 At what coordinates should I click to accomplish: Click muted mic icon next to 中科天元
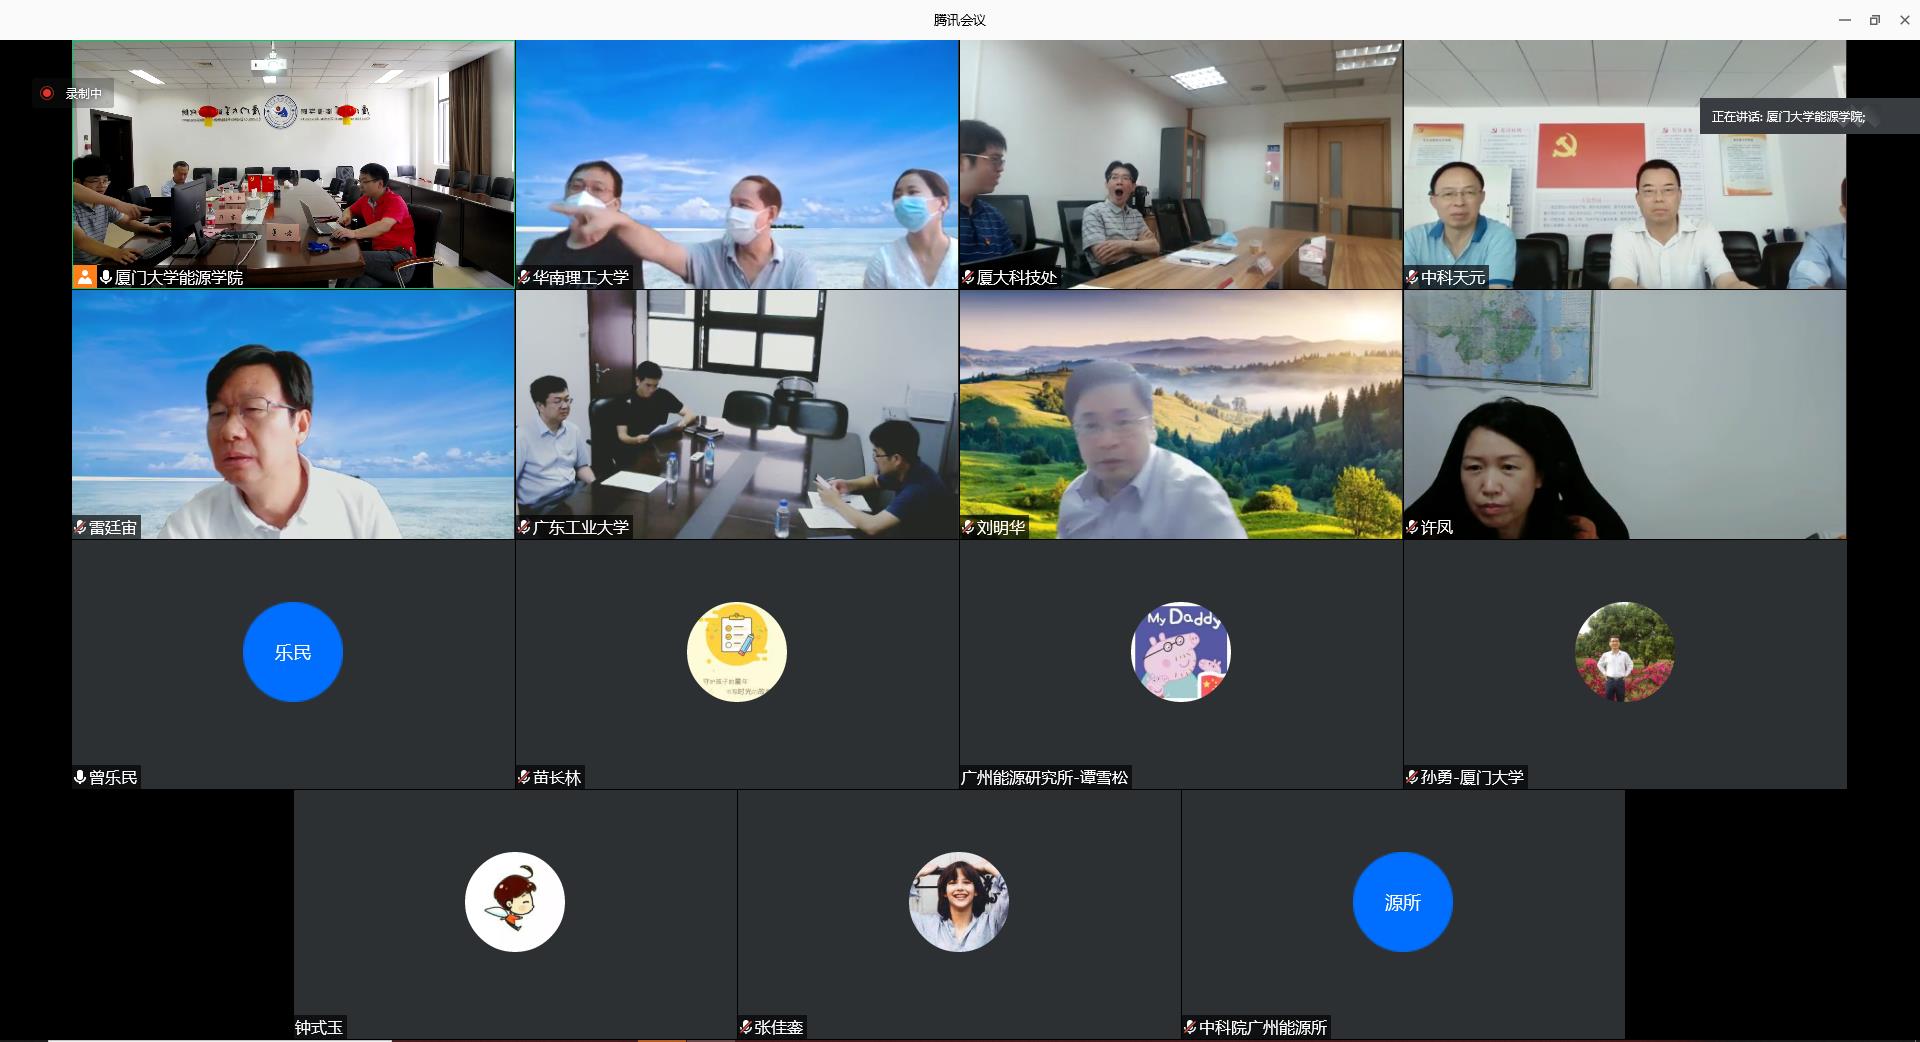pyautogui.click(x=1412, y=277)
